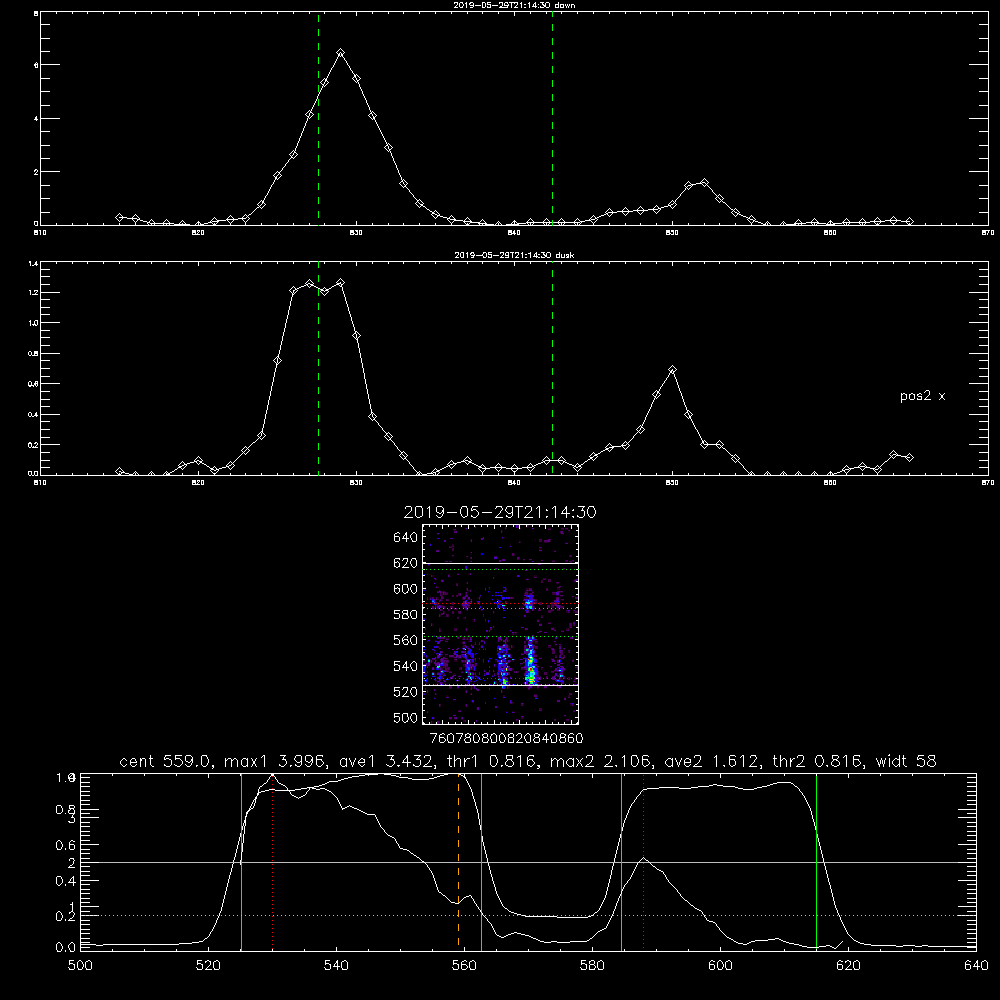Click the '560' x-axis label of bottom plot
This screenshot has height=1000, width=1000.
coord(464,966)
